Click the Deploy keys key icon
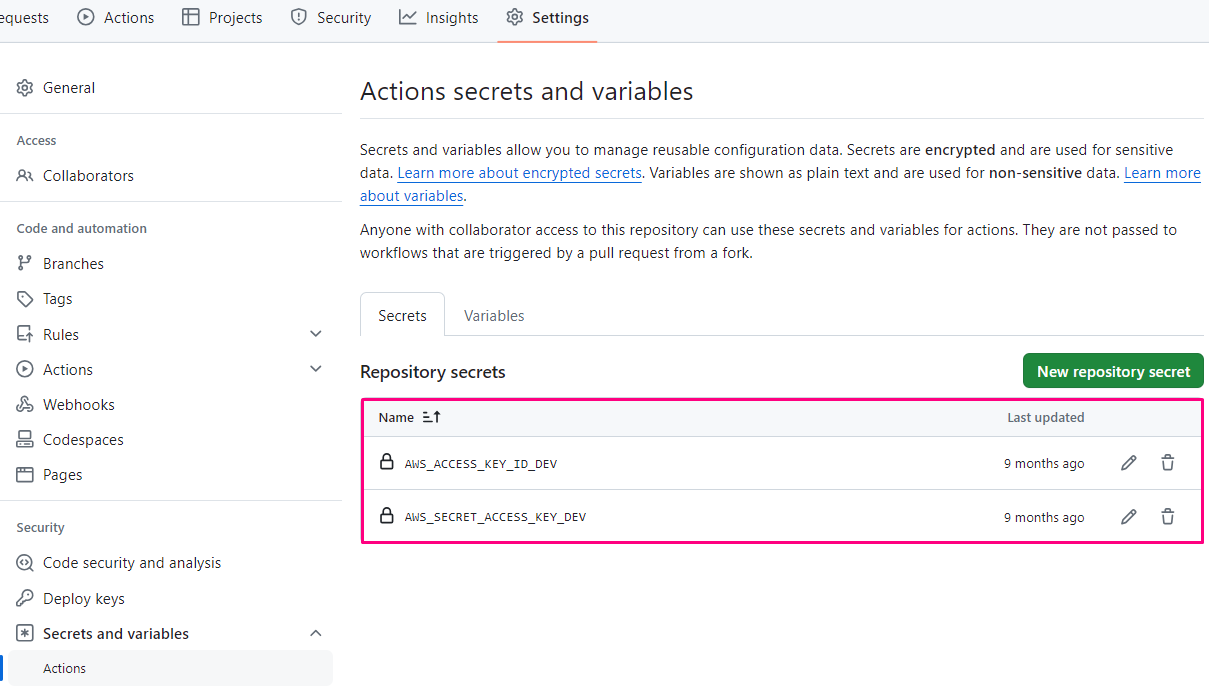Viewport: 1209px width, 686px height. (x=25, y=599)
